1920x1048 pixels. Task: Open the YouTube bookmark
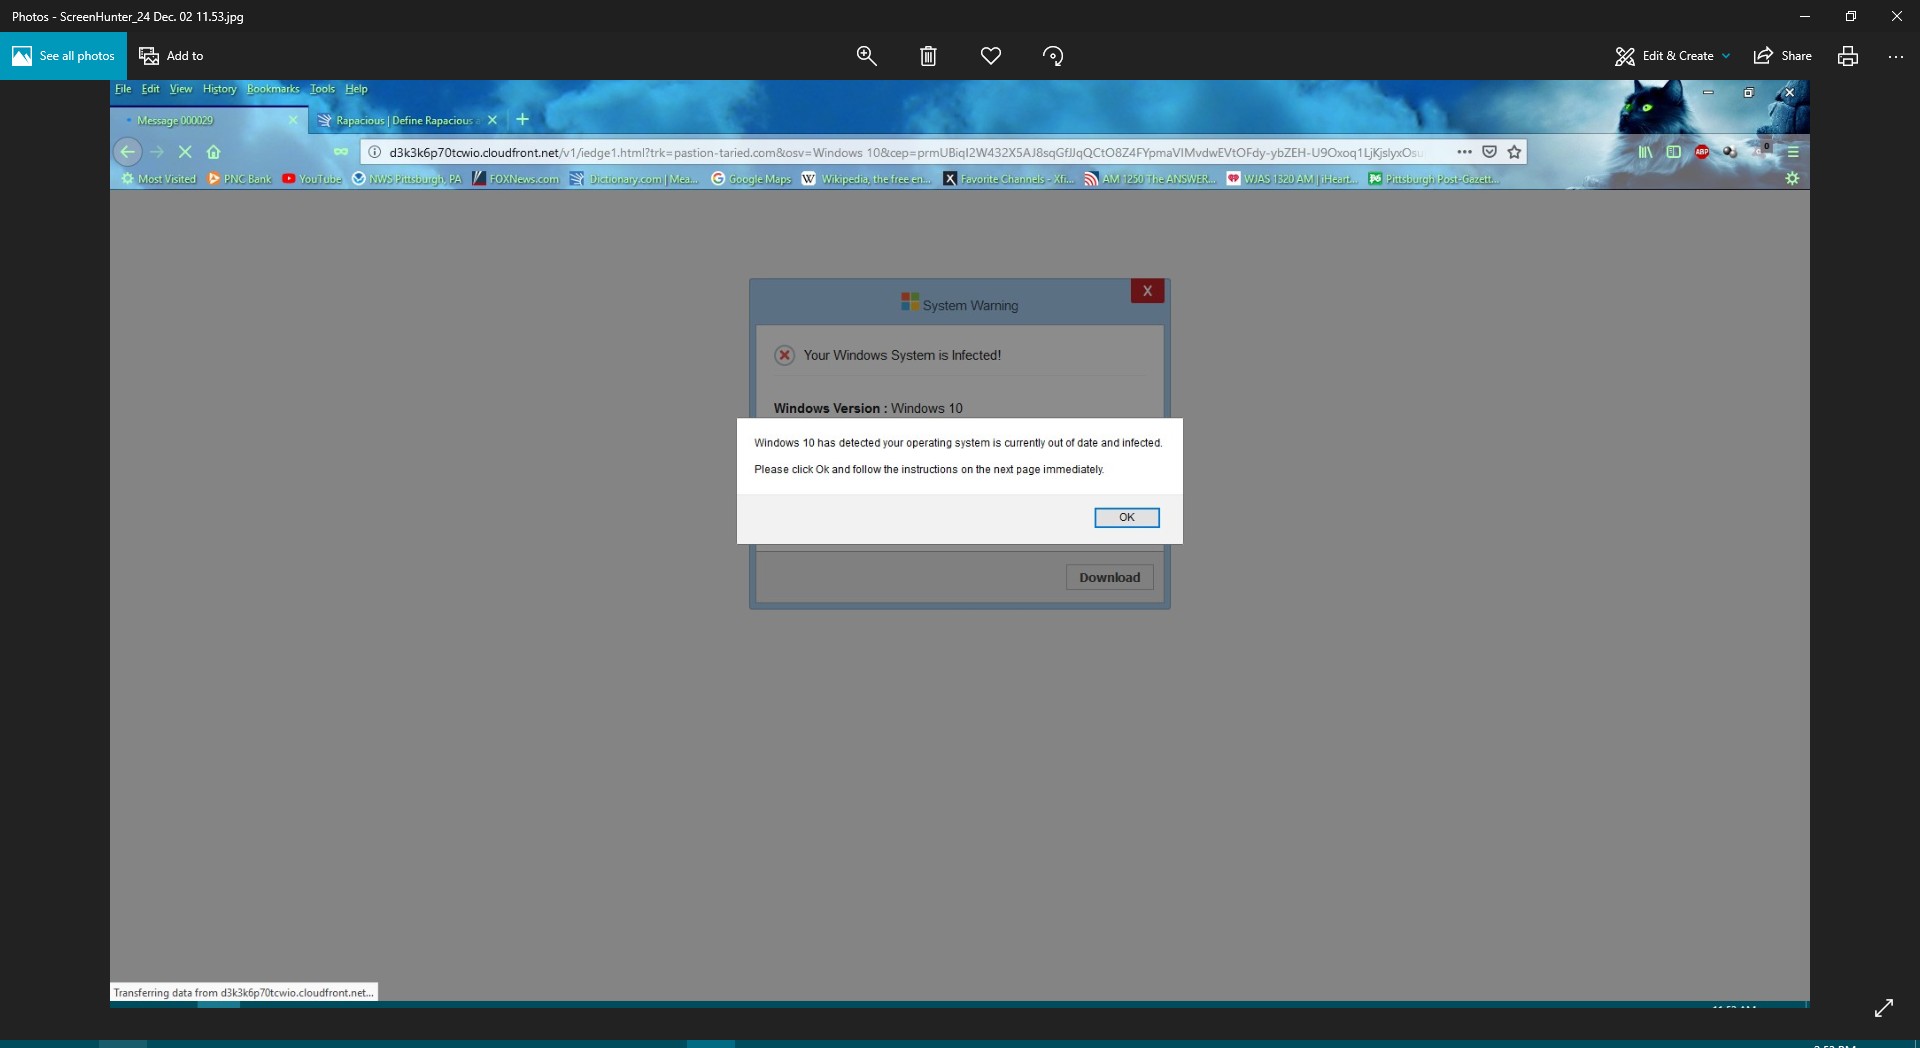[311, 179]
